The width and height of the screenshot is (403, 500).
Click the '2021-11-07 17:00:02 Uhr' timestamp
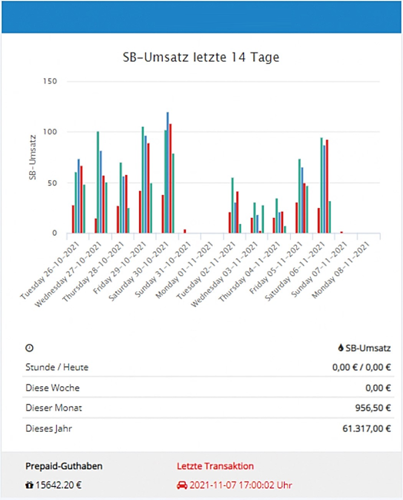click(x=241, y=485)
